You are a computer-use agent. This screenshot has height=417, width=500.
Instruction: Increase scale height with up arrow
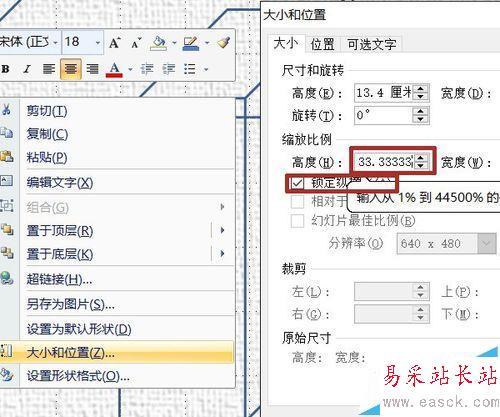coord(421,158)
